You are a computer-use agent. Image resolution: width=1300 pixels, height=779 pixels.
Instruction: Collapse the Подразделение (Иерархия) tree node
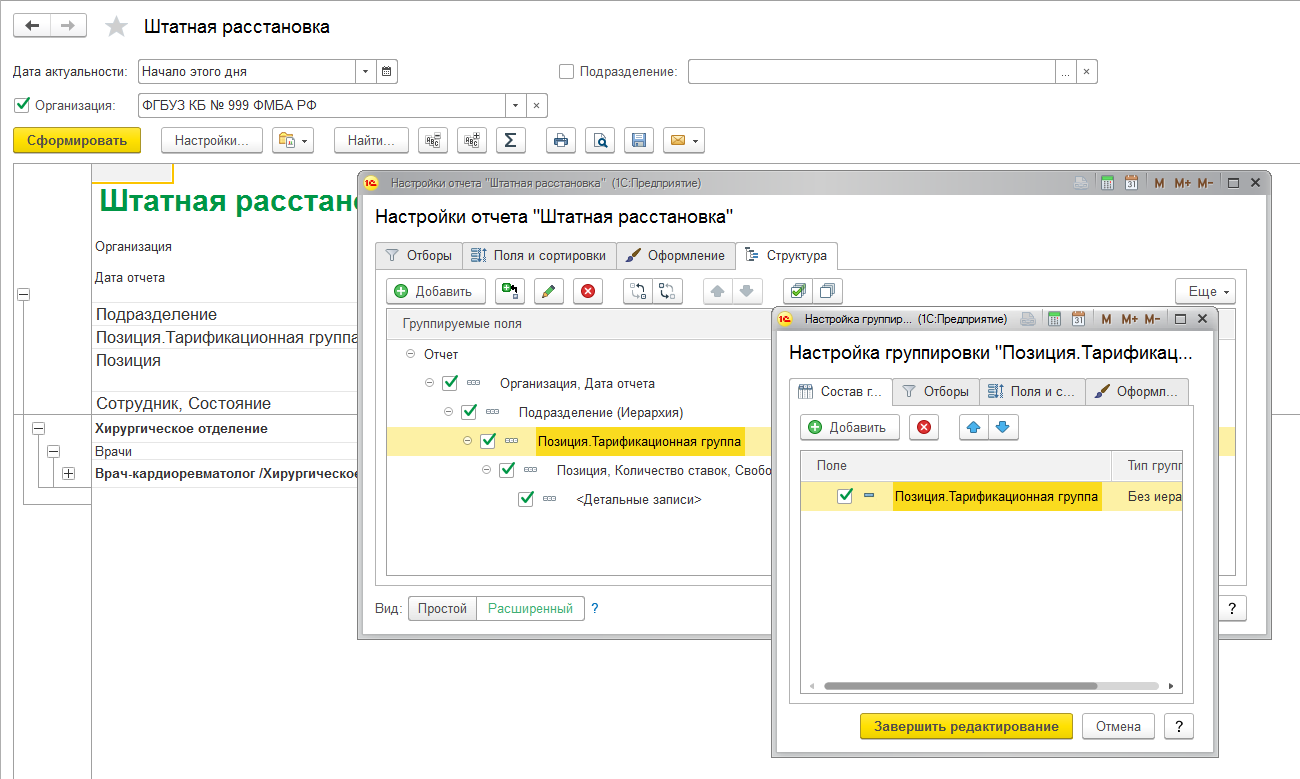pos(448,411)
